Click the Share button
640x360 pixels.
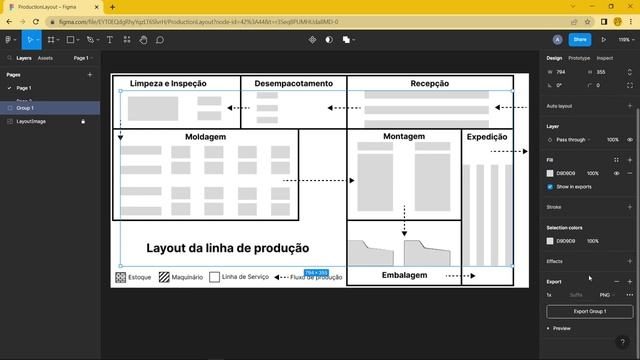pyautogui.click(x=580, y=40)
